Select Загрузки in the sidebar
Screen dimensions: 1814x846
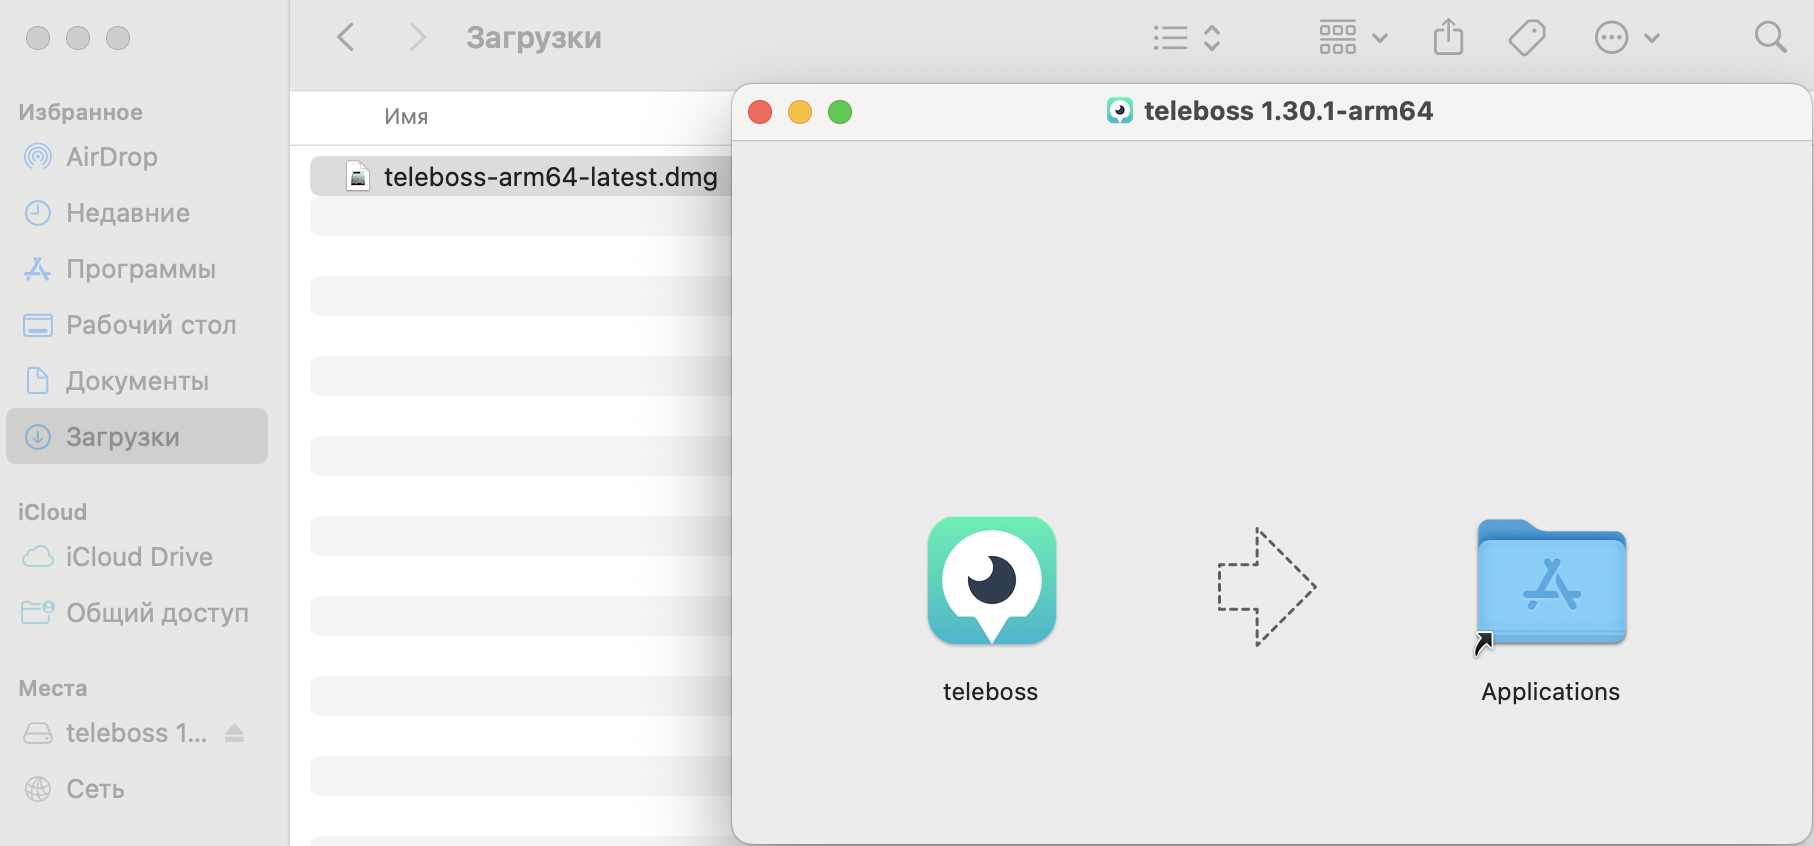[x=137, y=436]
